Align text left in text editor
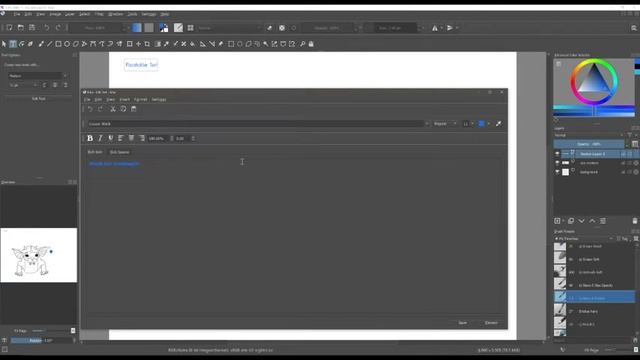640x360 pixels. pyautogui.click(x=121, y=138)
